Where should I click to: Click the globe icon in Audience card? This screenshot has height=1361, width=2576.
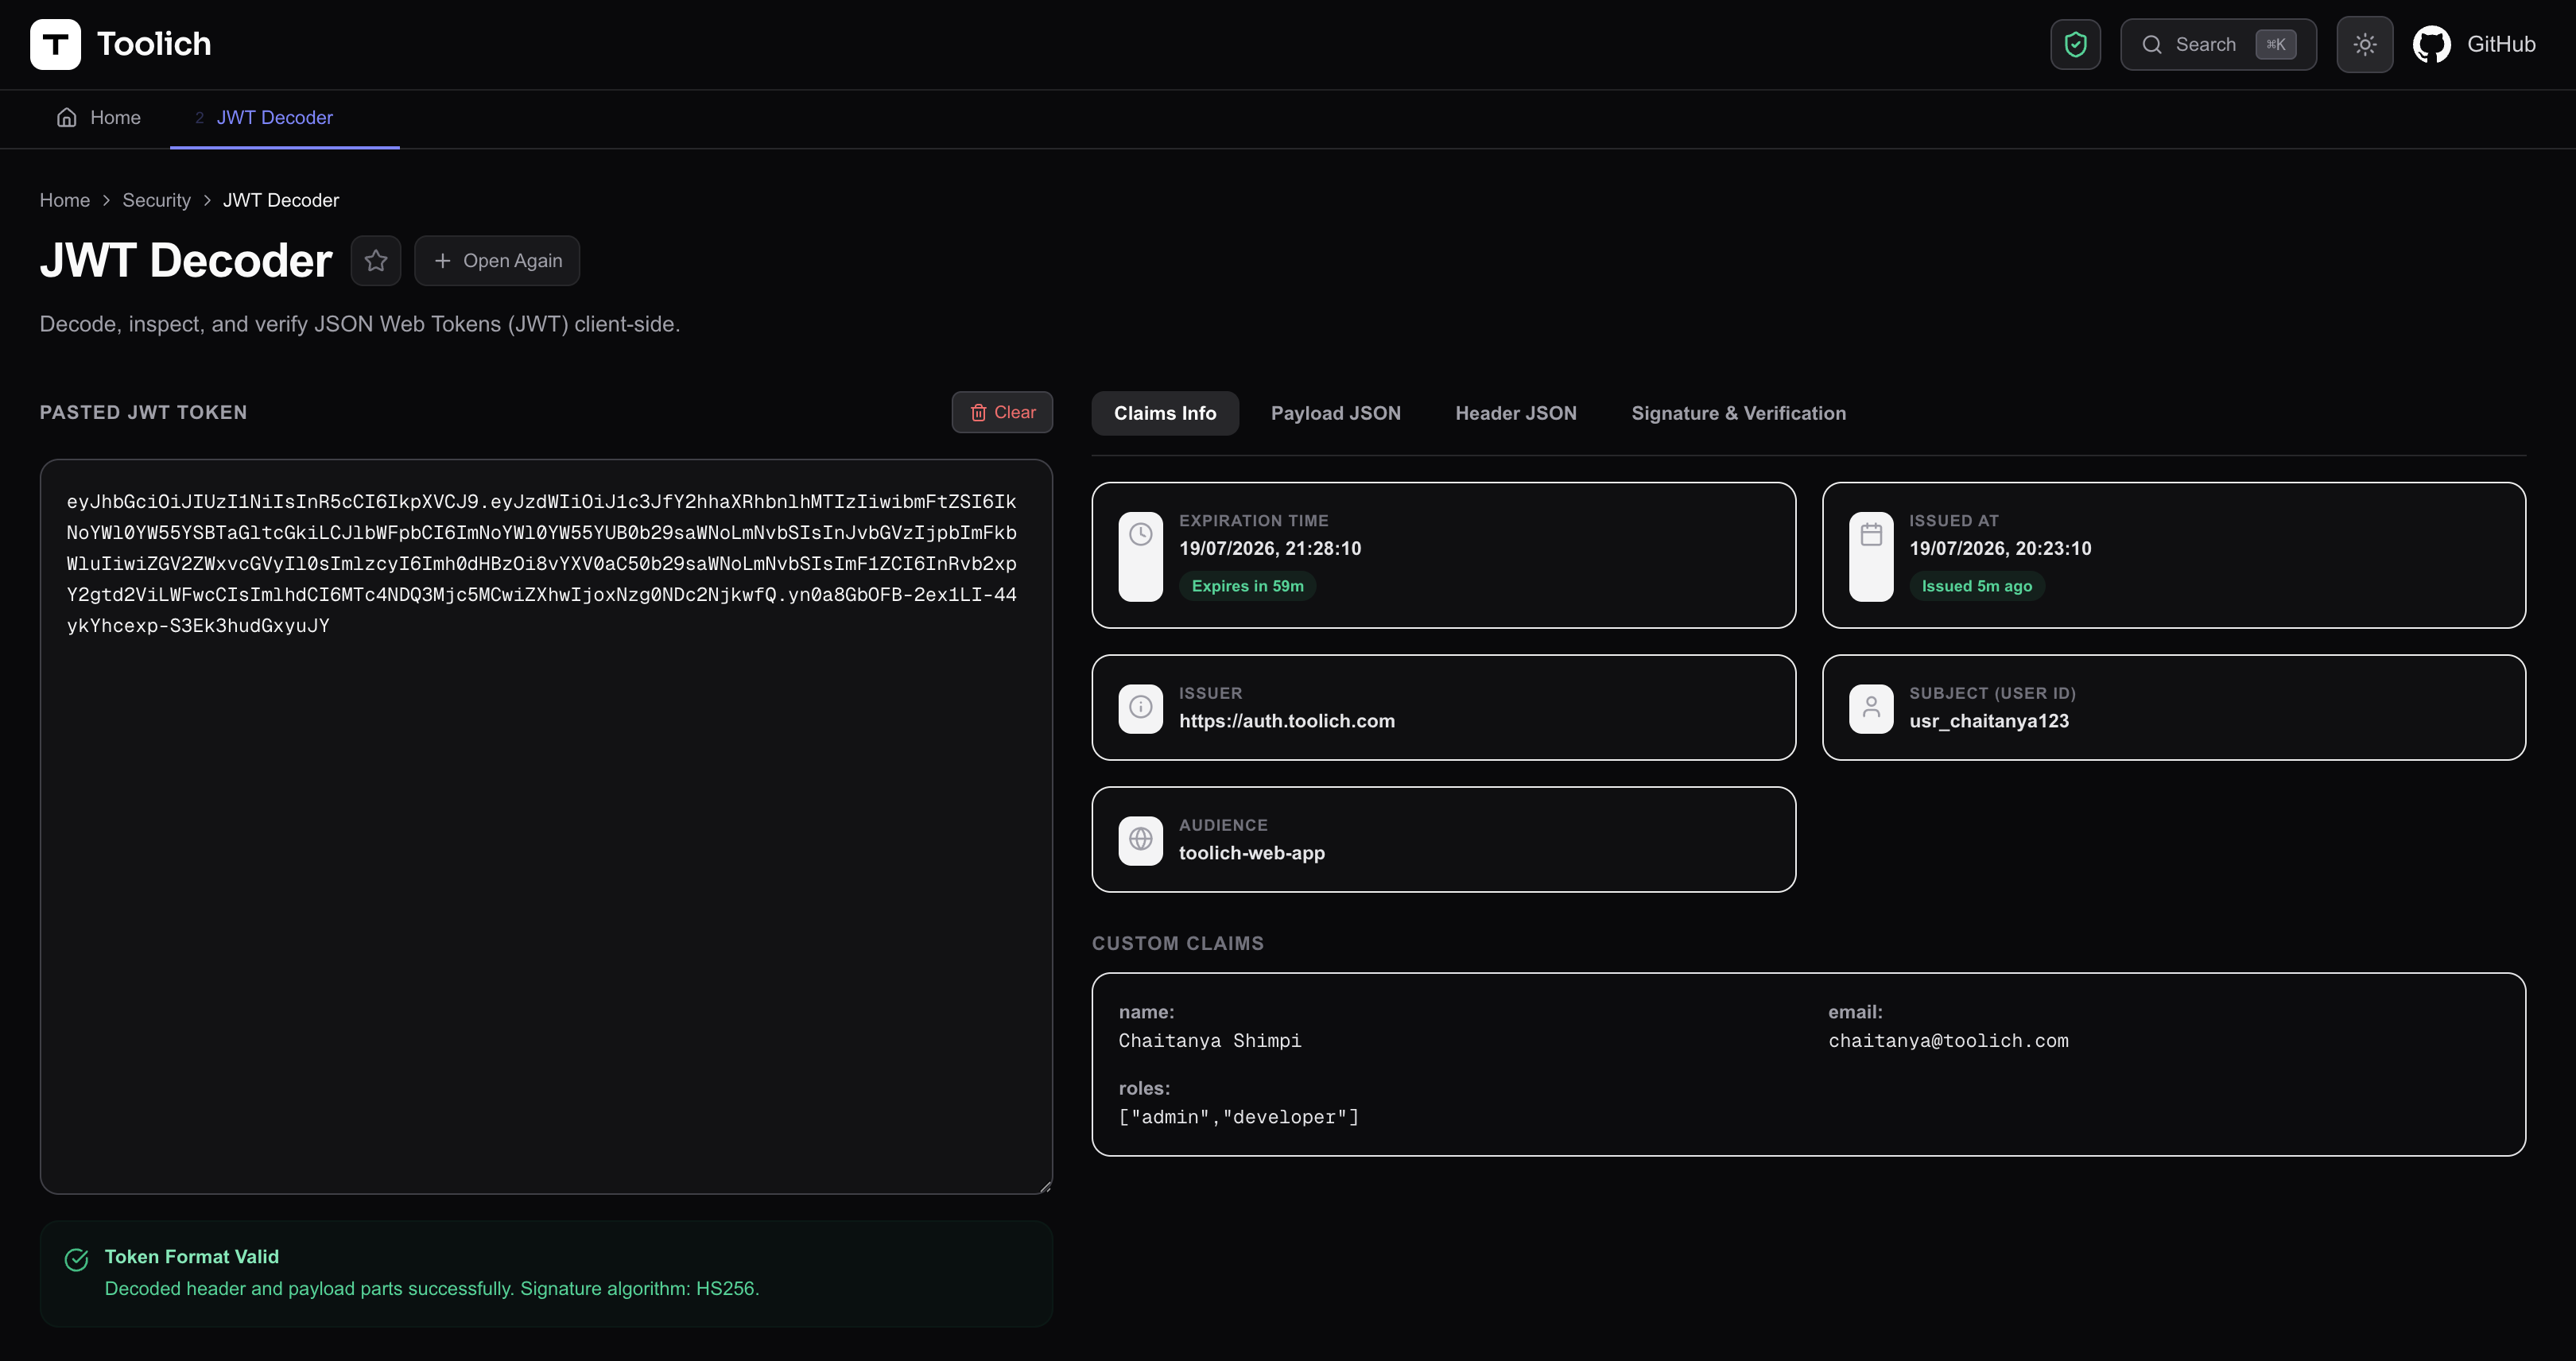(1141, 839)
